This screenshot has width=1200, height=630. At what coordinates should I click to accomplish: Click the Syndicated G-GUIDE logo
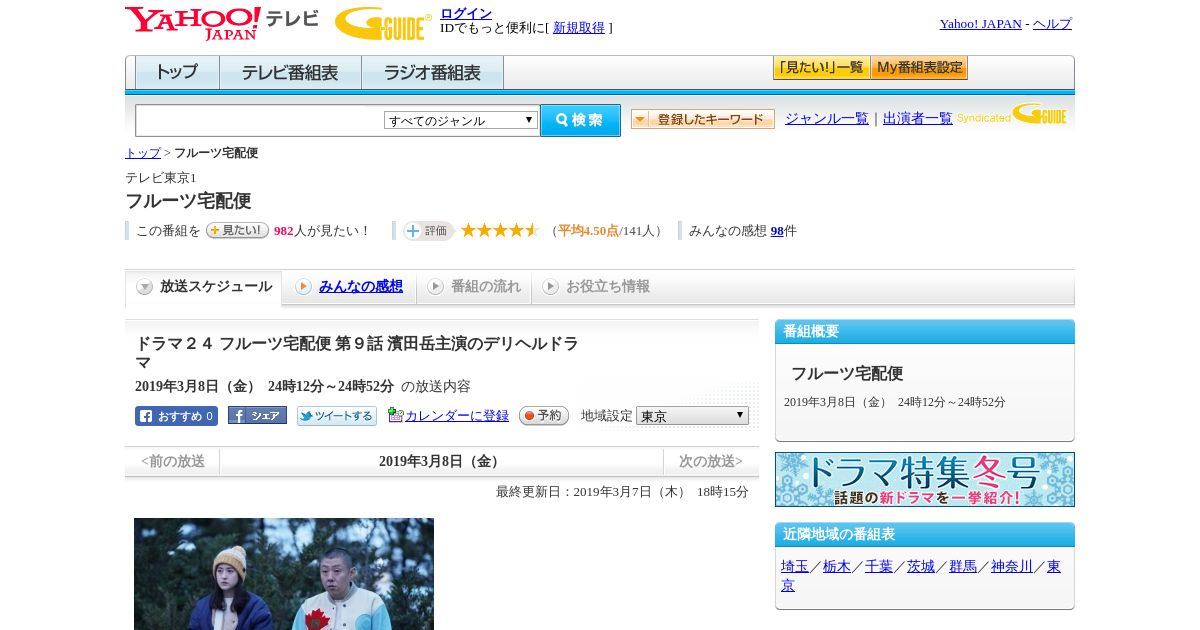pos(1012,115)
